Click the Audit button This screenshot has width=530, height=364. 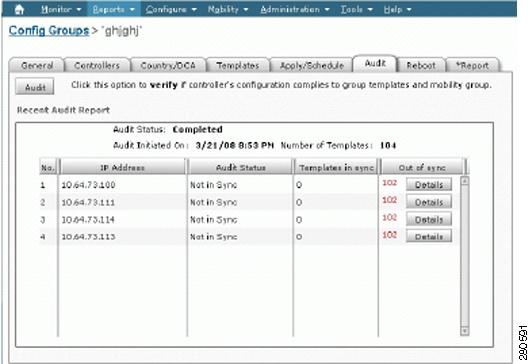pyautogui.click(x=35, y=87)
